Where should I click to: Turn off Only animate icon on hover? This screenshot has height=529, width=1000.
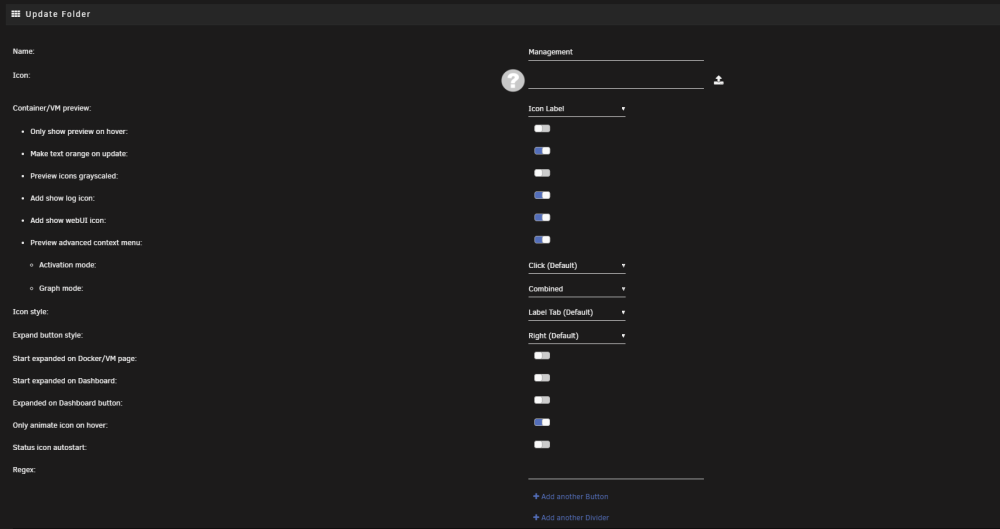[542, 422]
